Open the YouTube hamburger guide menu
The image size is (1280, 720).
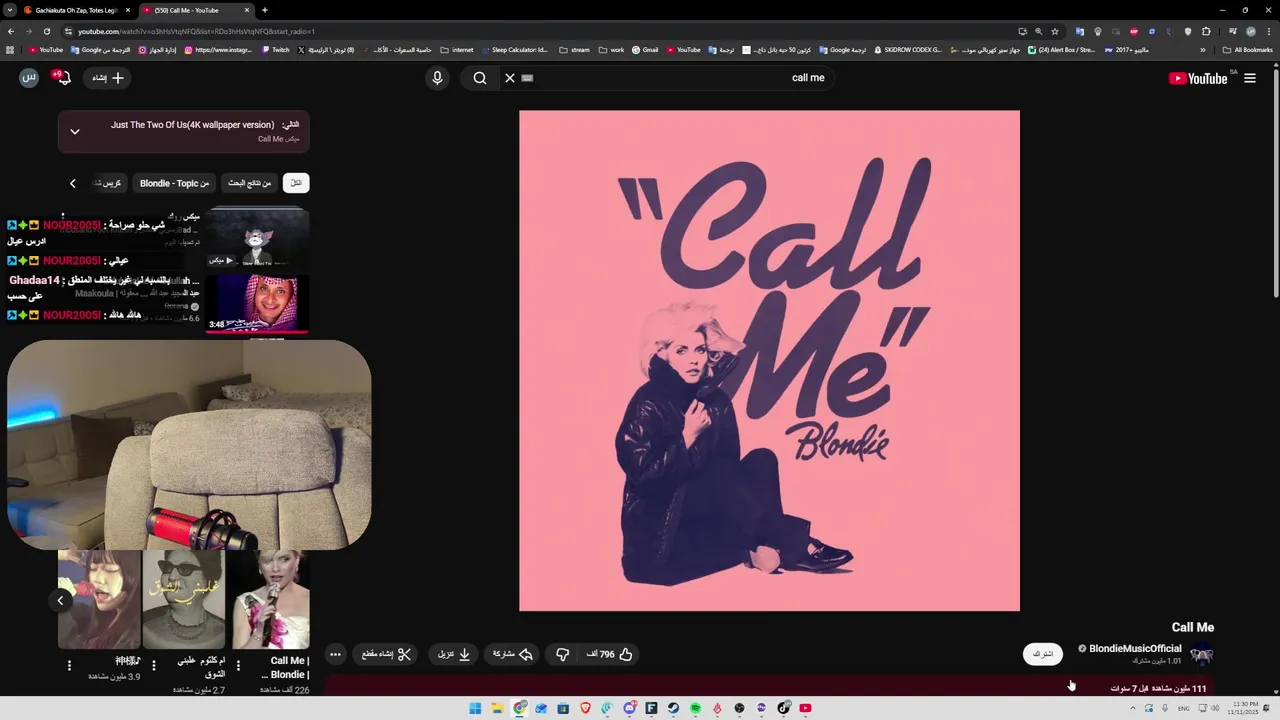(x=1250, y=78)
